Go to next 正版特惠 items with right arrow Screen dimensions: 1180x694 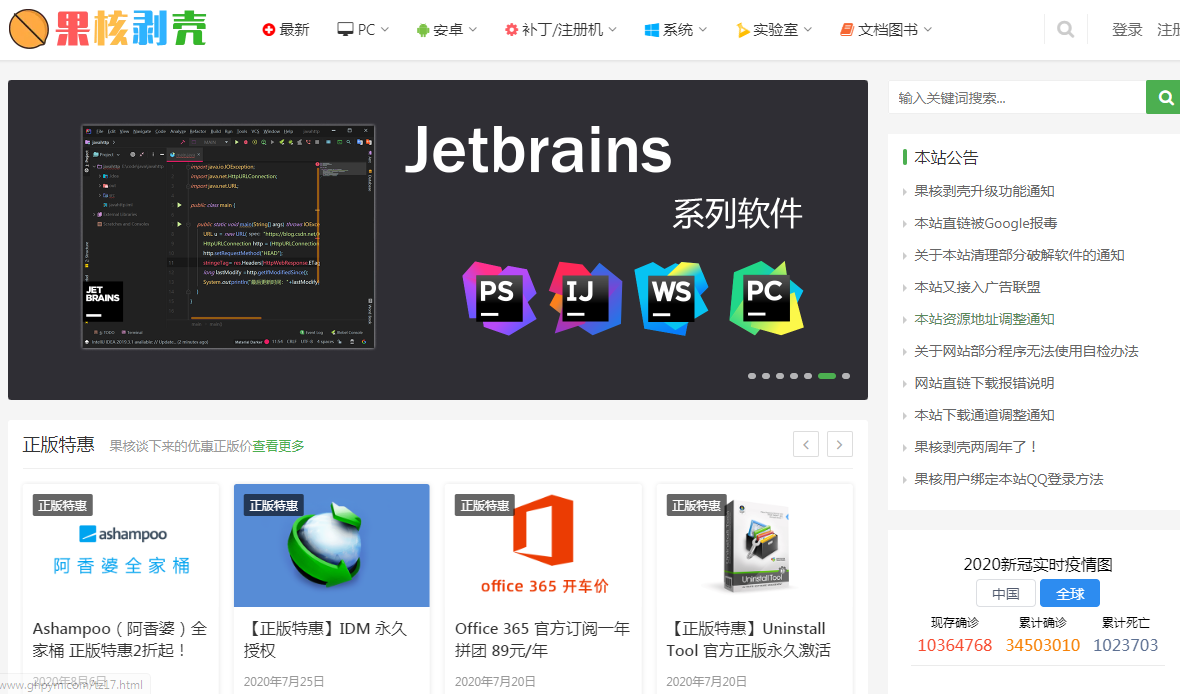[840, 444]
